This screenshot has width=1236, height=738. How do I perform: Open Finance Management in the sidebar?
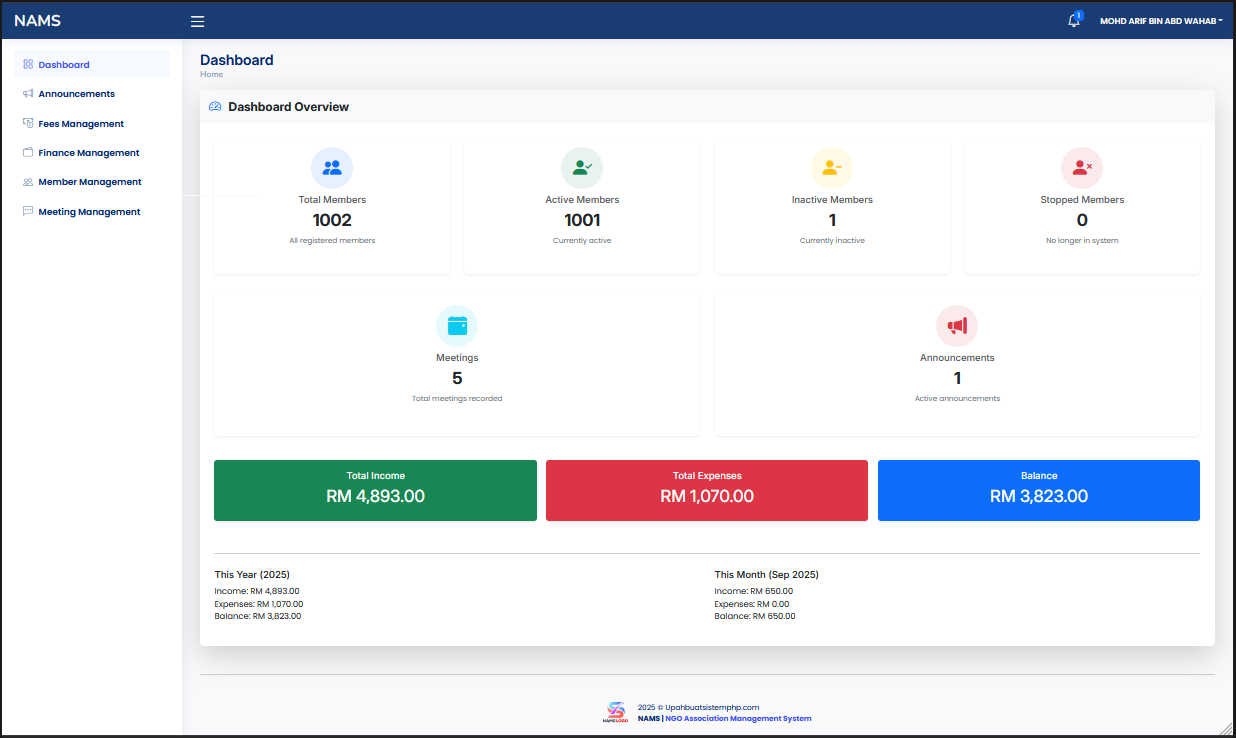click(x=92, y=153)
